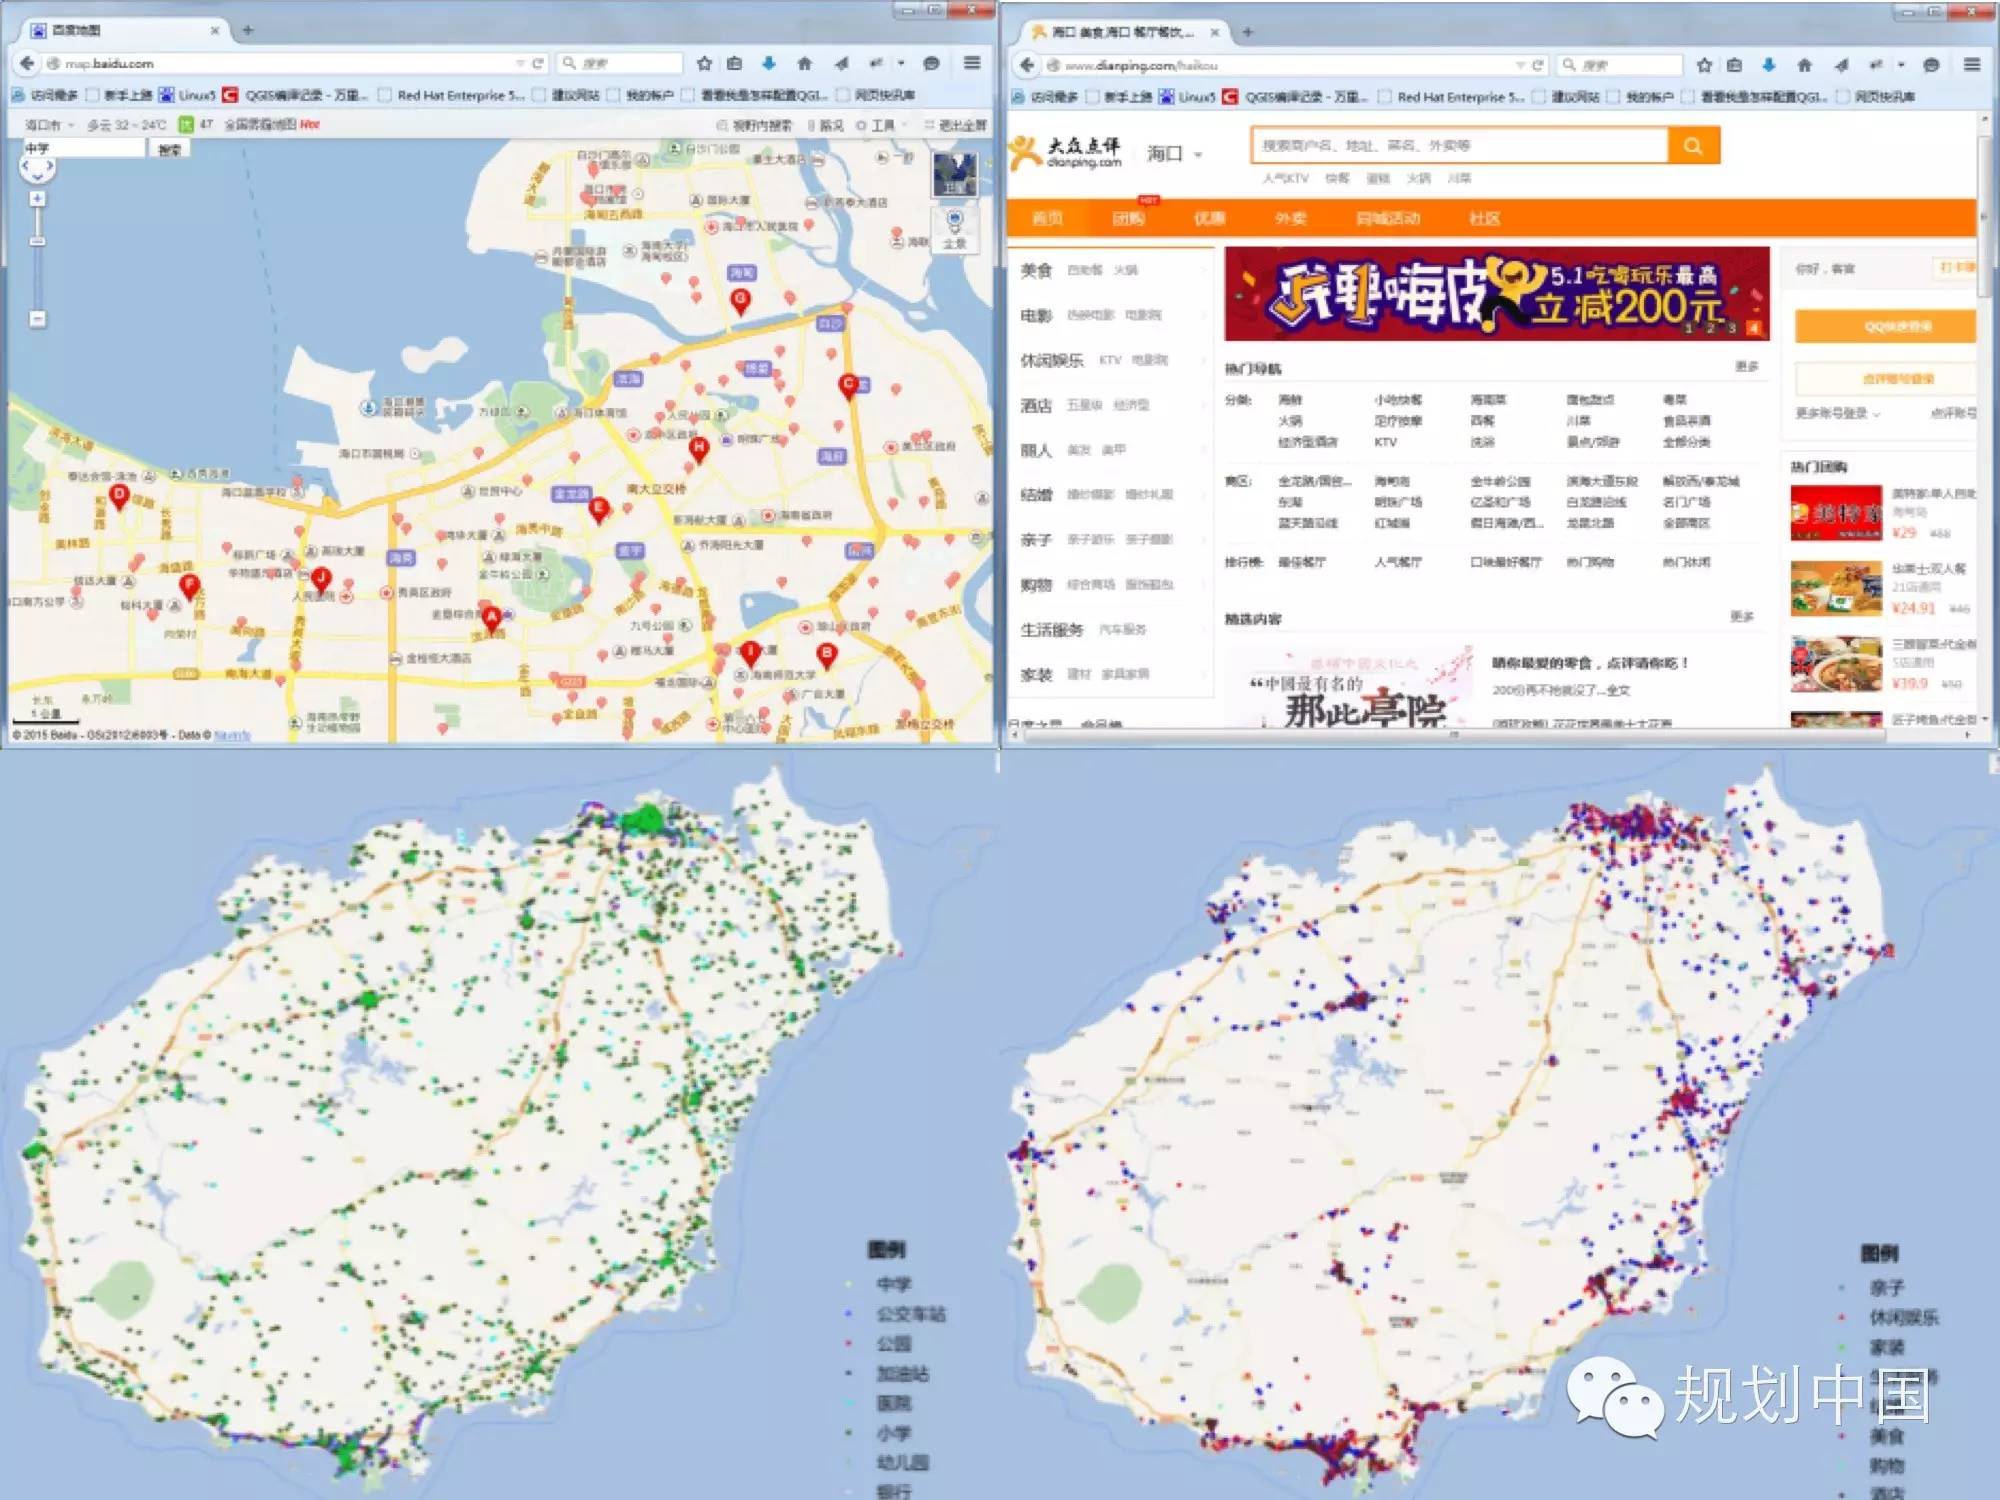Screen dimensions: 2000x1500
Task: Open the 首页 tab on Dianping nav bar
Action: coord(1047,218)
